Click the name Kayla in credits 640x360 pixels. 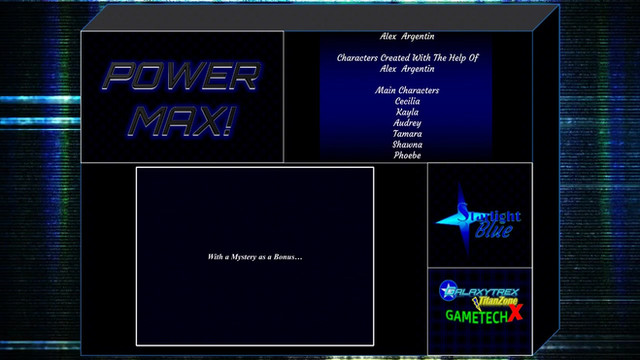point(407,112)
